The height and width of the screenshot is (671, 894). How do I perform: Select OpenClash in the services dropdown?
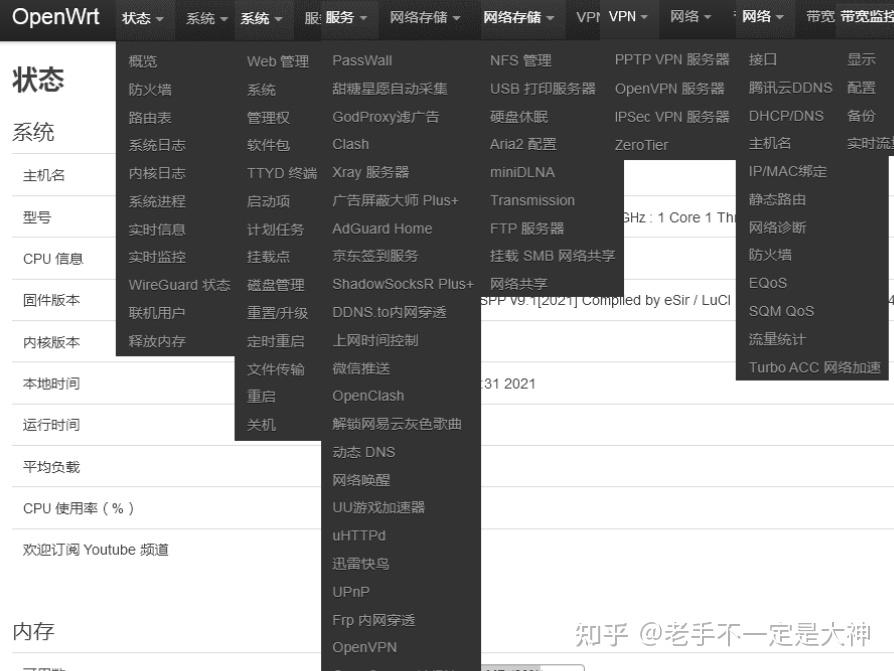369,396
